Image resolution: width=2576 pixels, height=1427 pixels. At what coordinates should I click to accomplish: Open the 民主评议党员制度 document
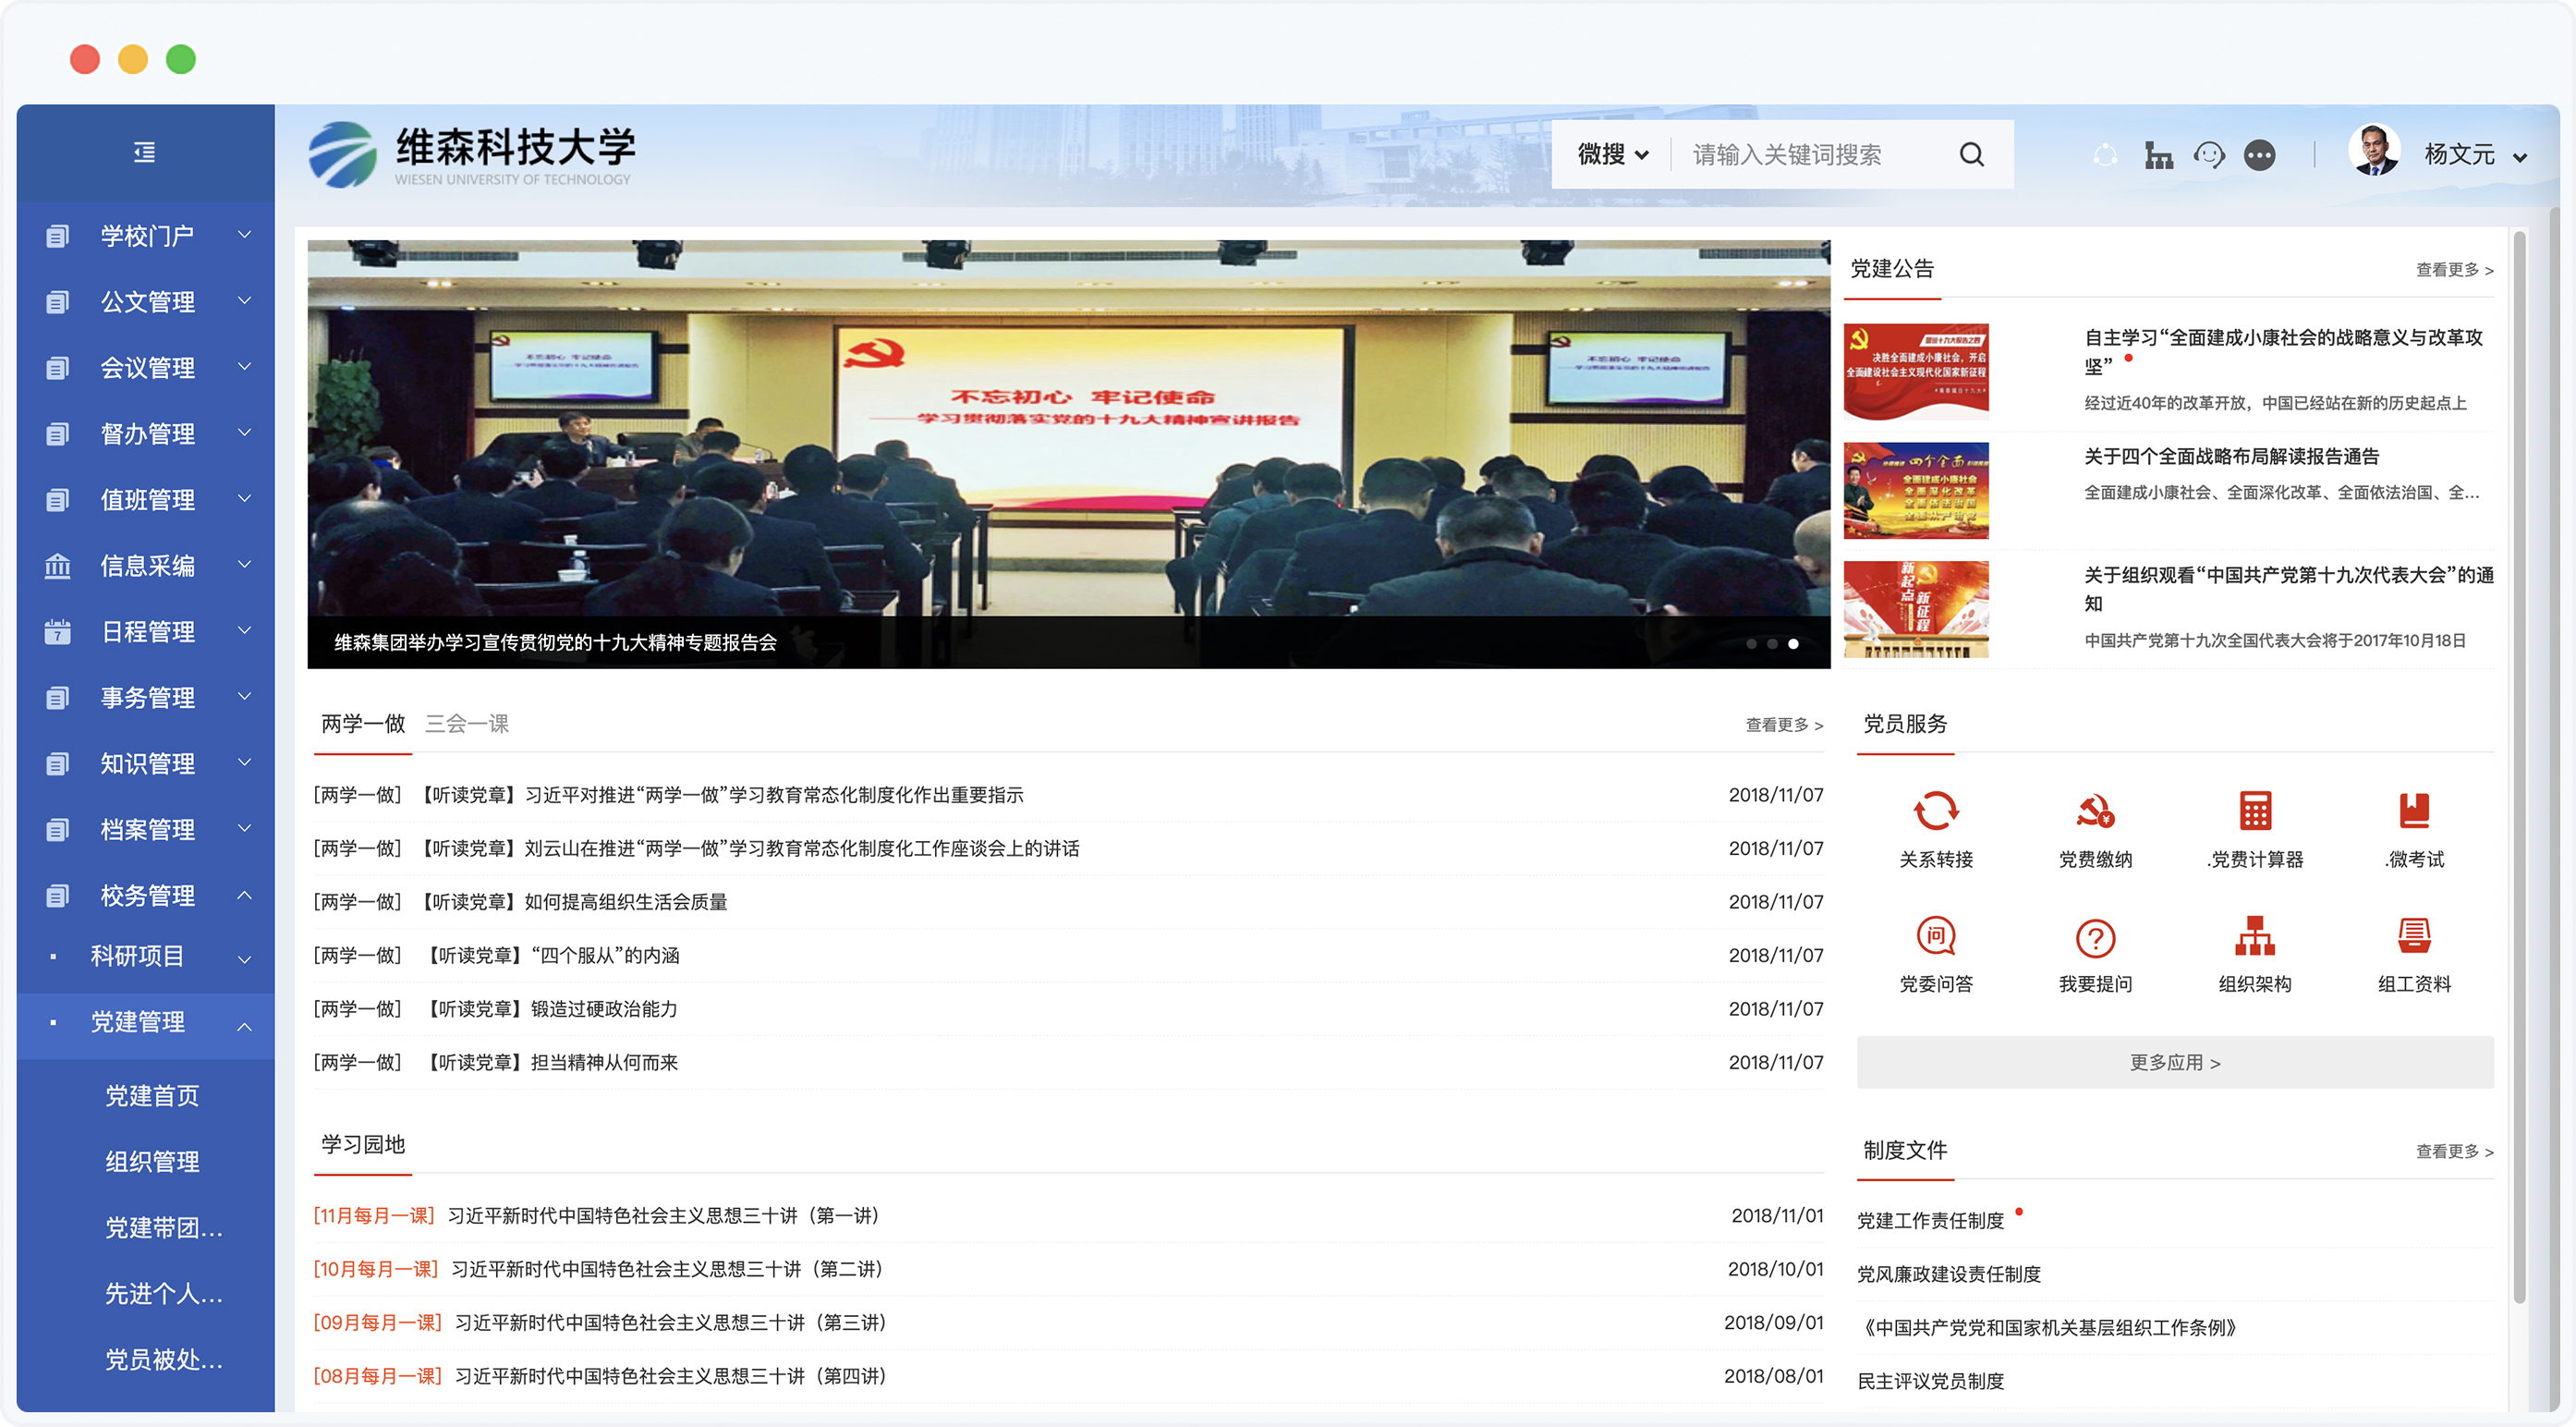pos(1930,1382)
